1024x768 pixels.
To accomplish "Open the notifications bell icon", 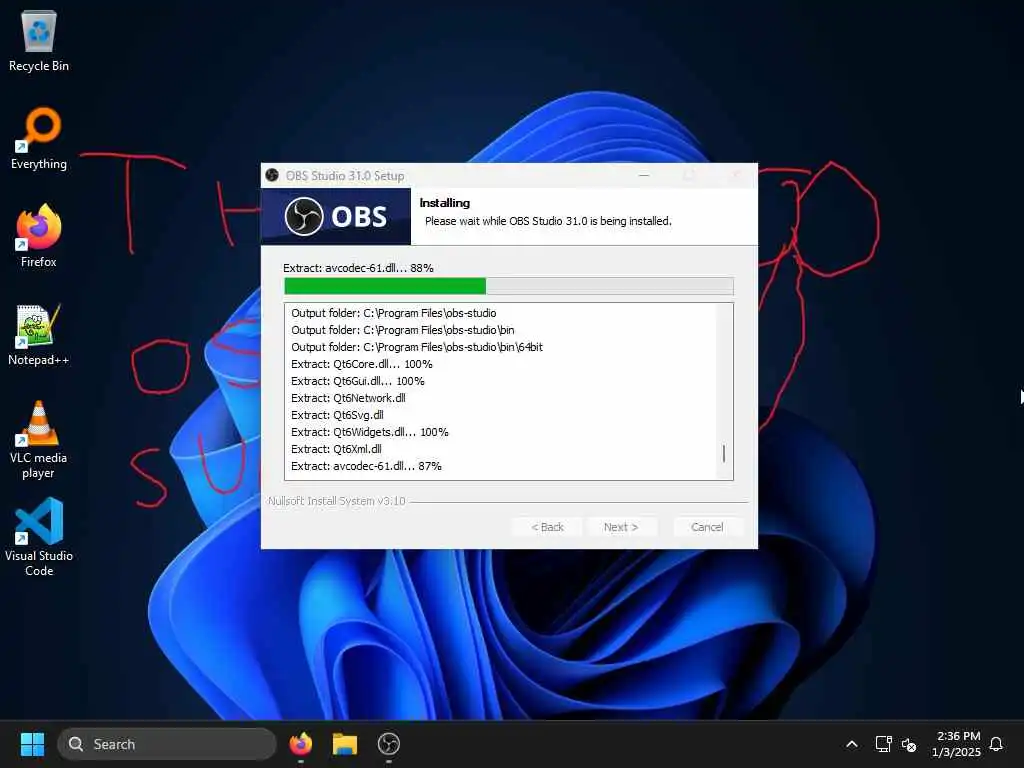I will tap(996, 744).
